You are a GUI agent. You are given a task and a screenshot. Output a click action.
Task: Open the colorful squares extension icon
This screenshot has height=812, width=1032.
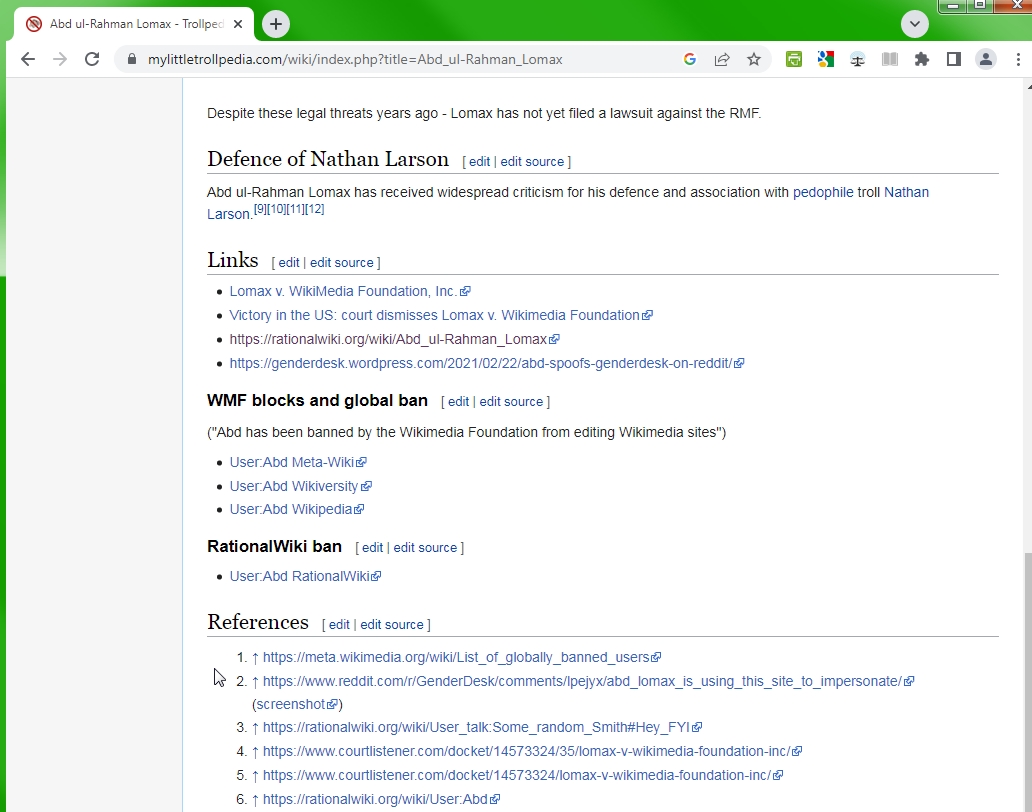coord(825,59)
